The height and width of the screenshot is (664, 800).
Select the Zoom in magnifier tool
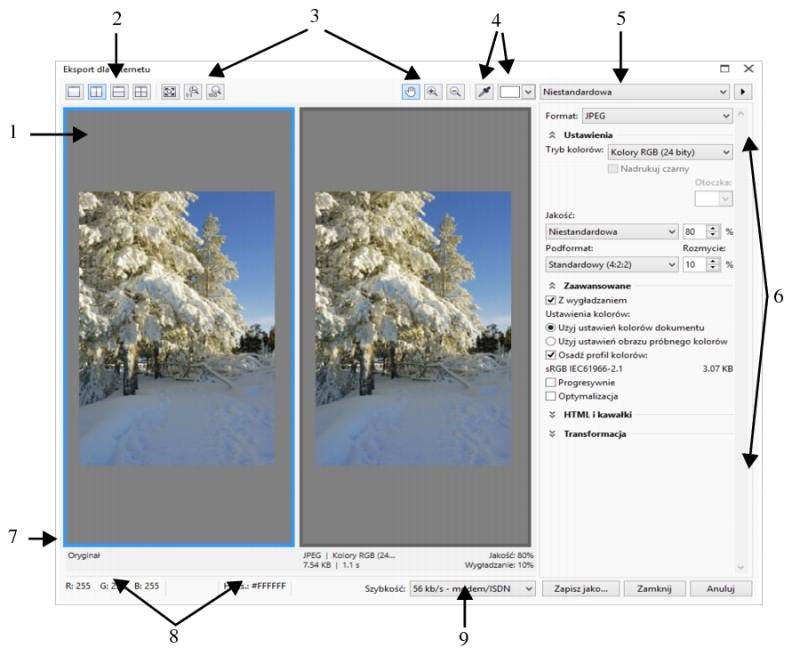[x=433, y=91]
